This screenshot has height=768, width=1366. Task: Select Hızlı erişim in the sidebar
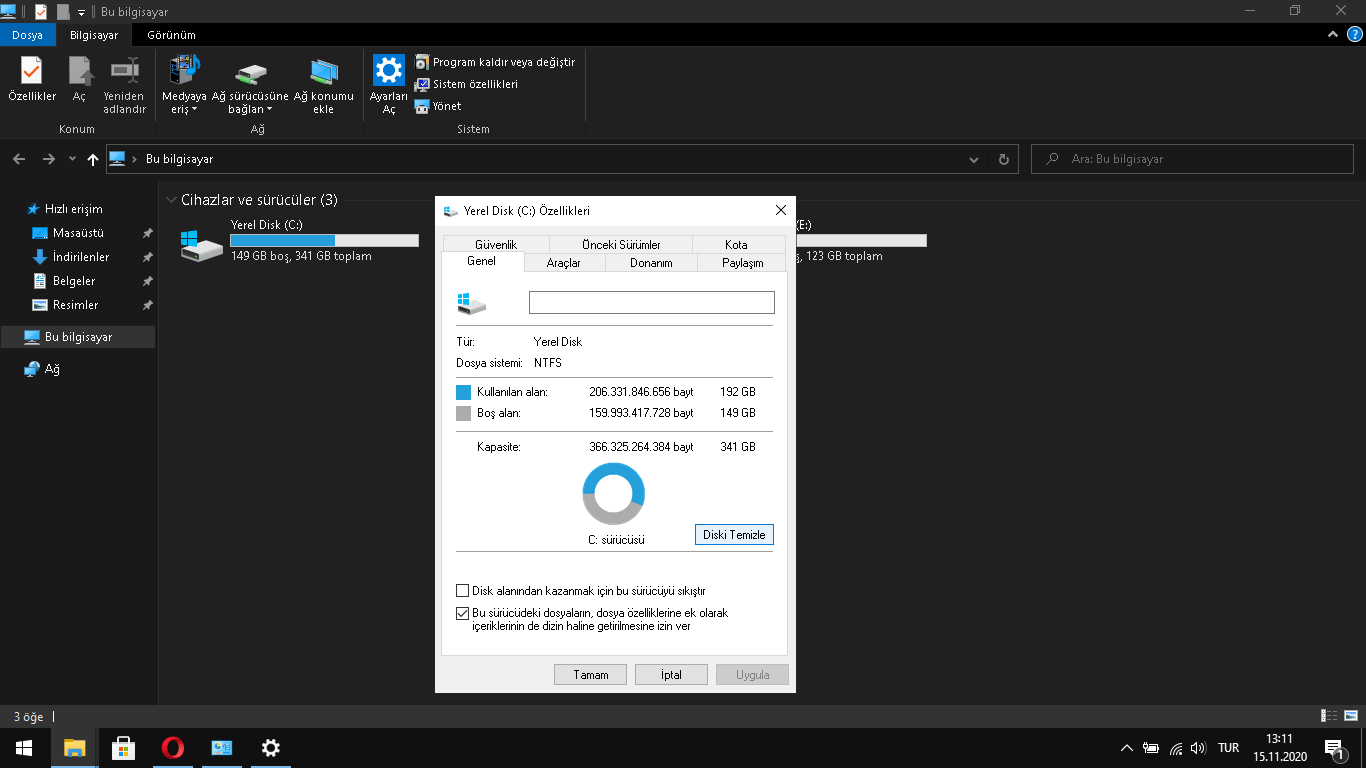[x=73, y=209]
